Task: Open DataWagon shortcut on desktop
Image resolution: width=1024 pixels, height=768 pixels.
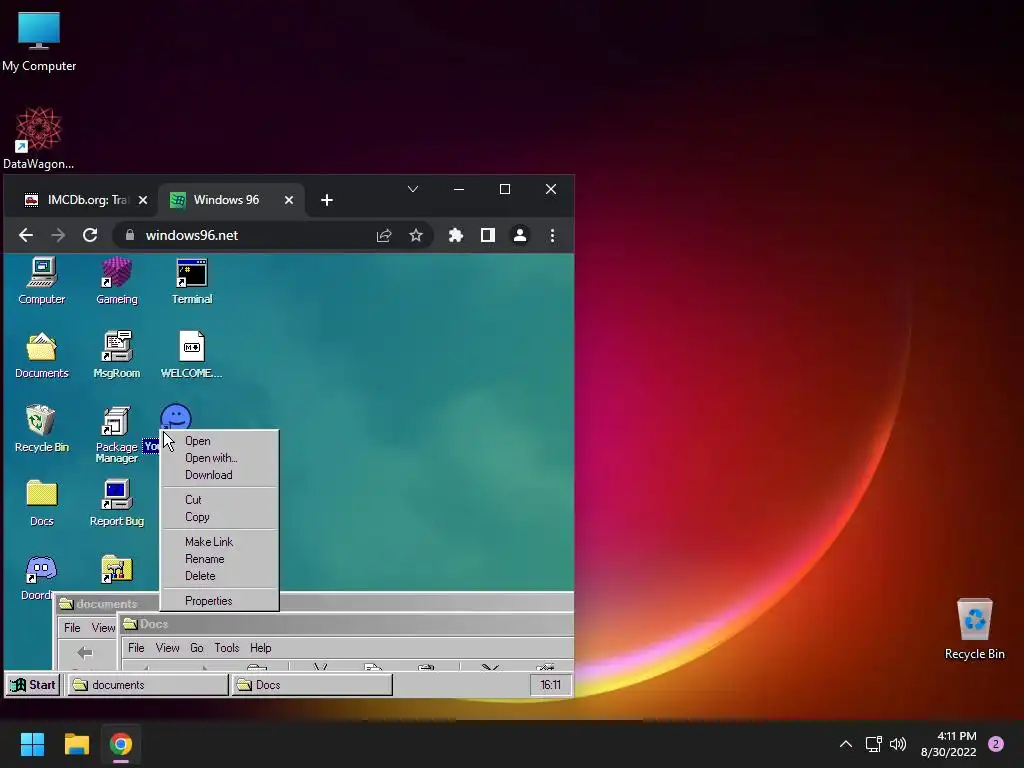Action: [39, 138]
